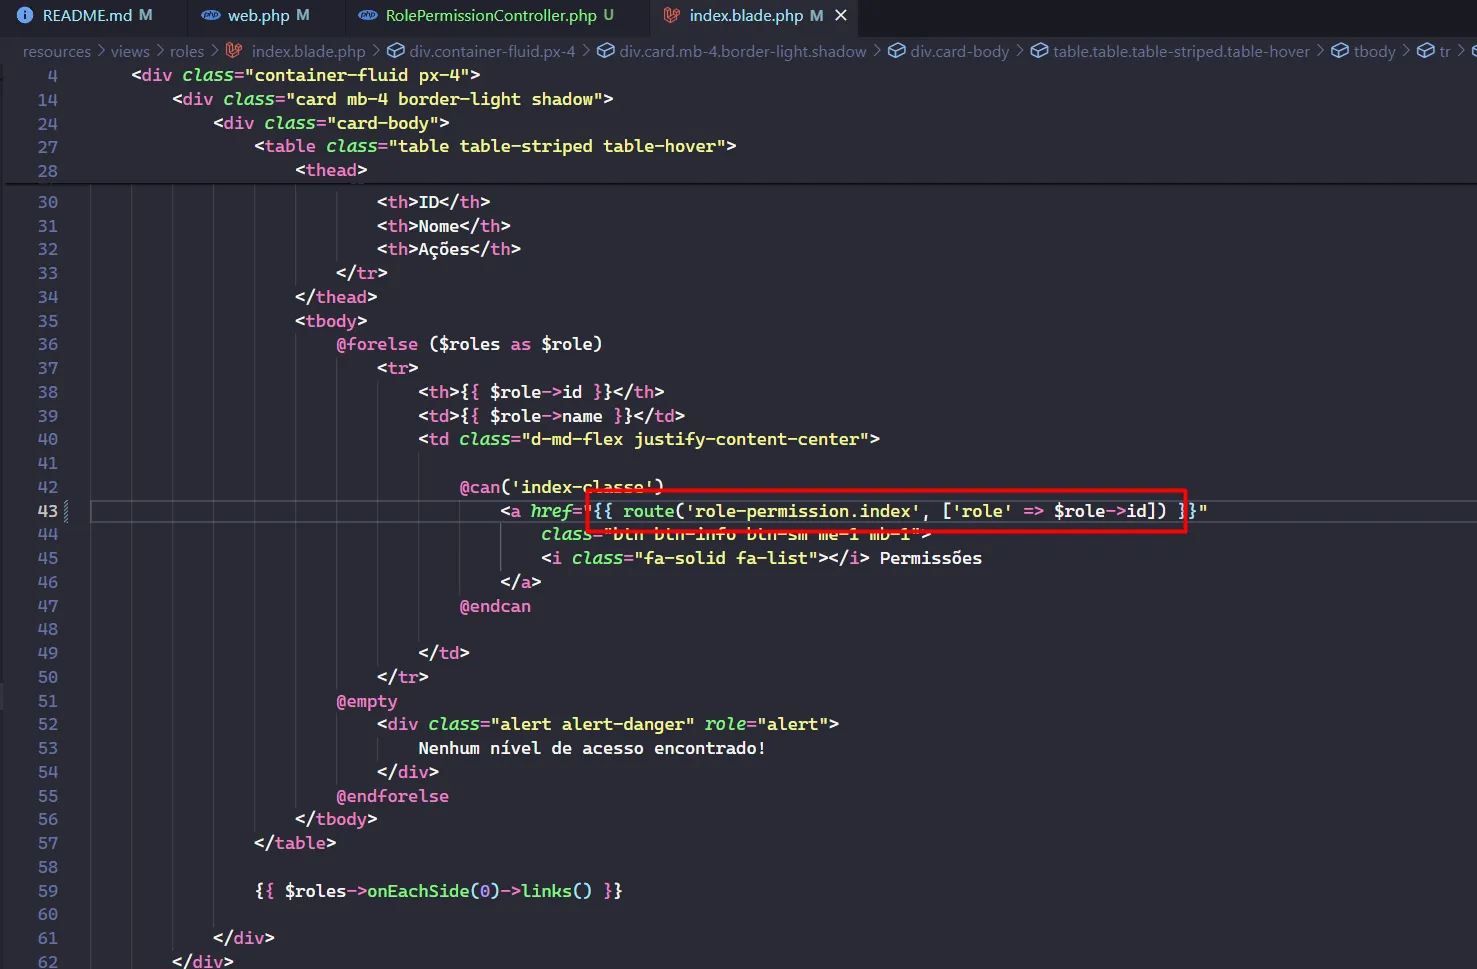Expand the resources breadcrumb folder

click(x=56, y=51)
